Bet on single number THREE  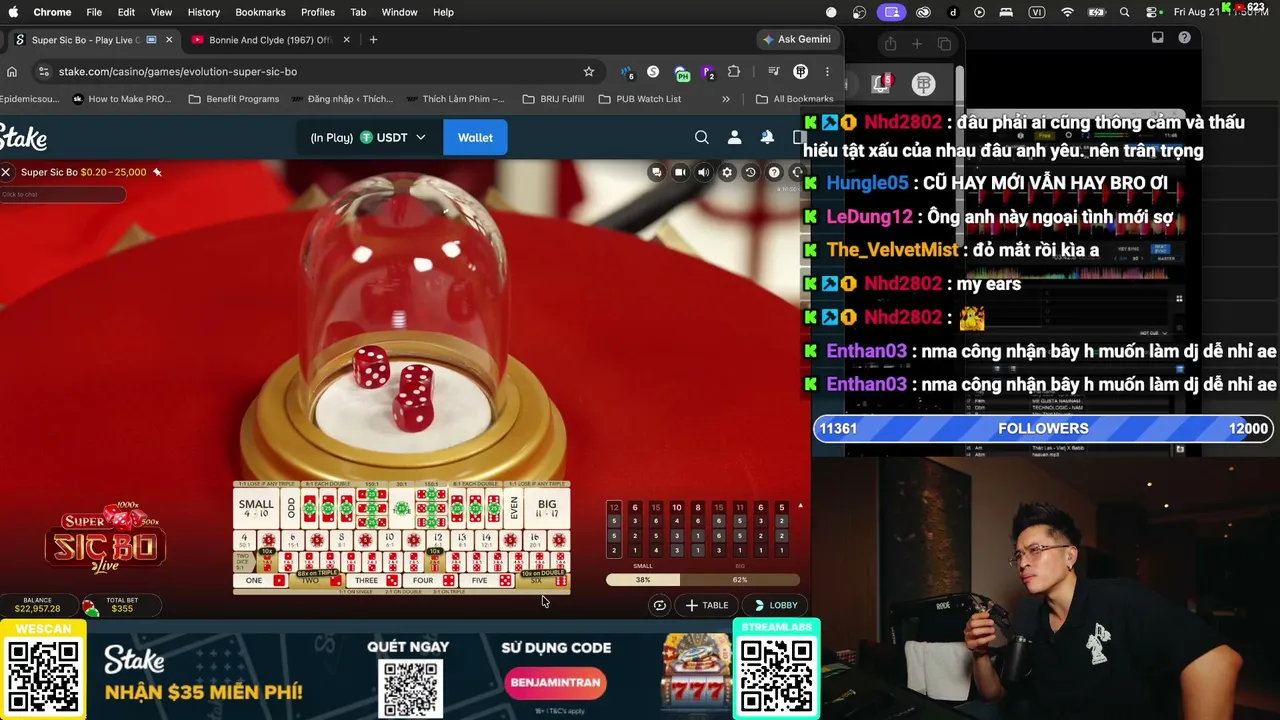(x=375, y=581)
